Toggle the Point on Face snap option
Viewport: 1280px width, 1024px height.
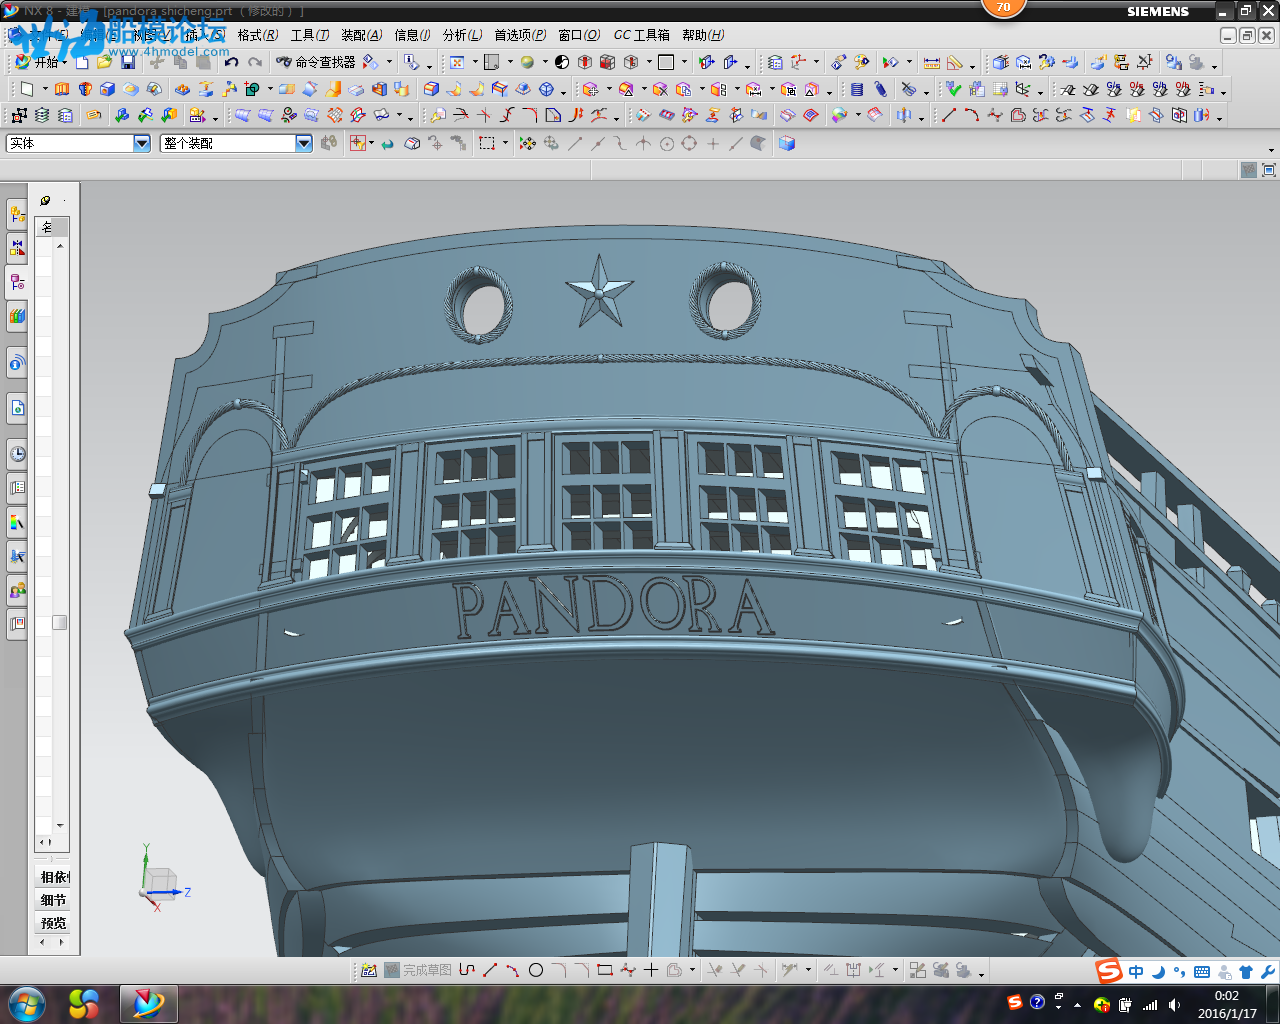(x=759, y=143)
